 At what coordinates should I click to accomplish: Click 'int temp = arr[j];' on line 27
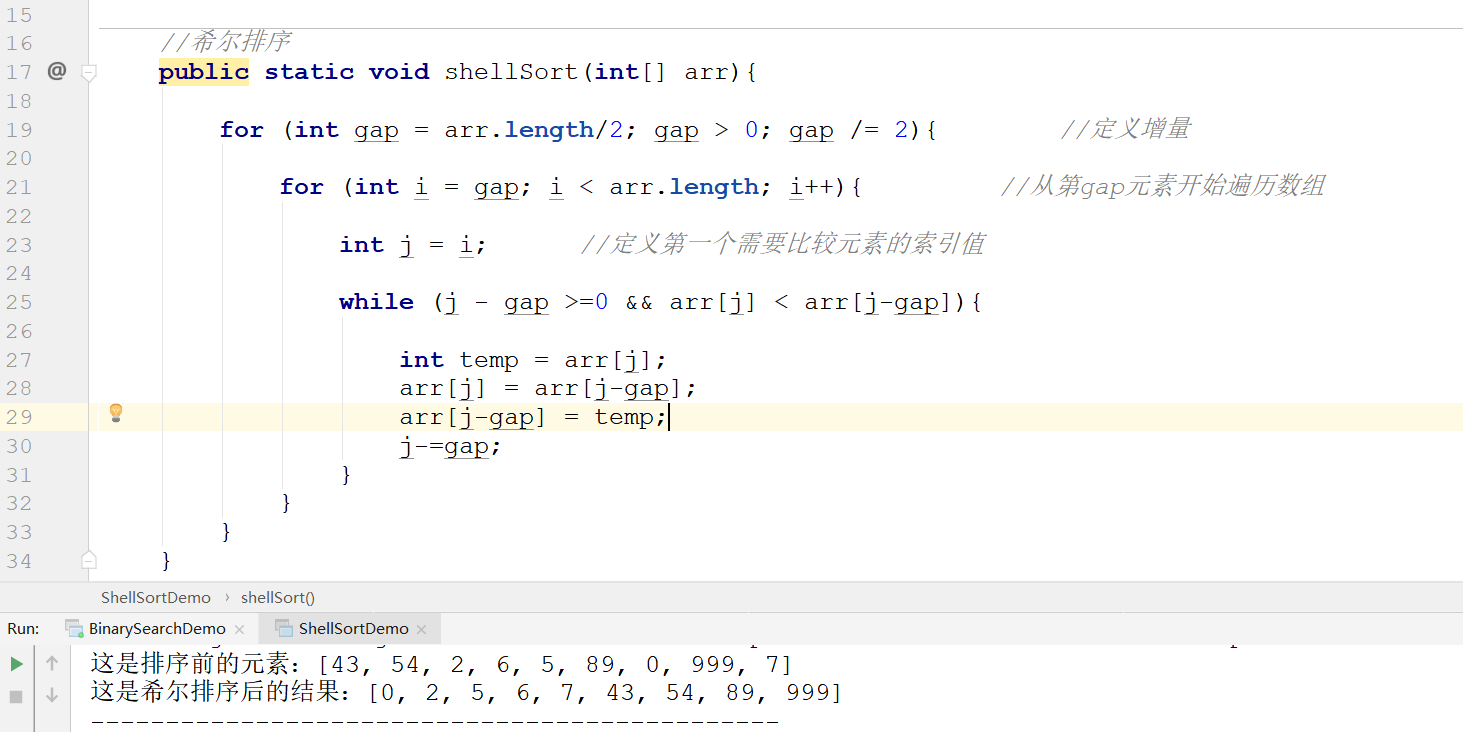[533, 360]
